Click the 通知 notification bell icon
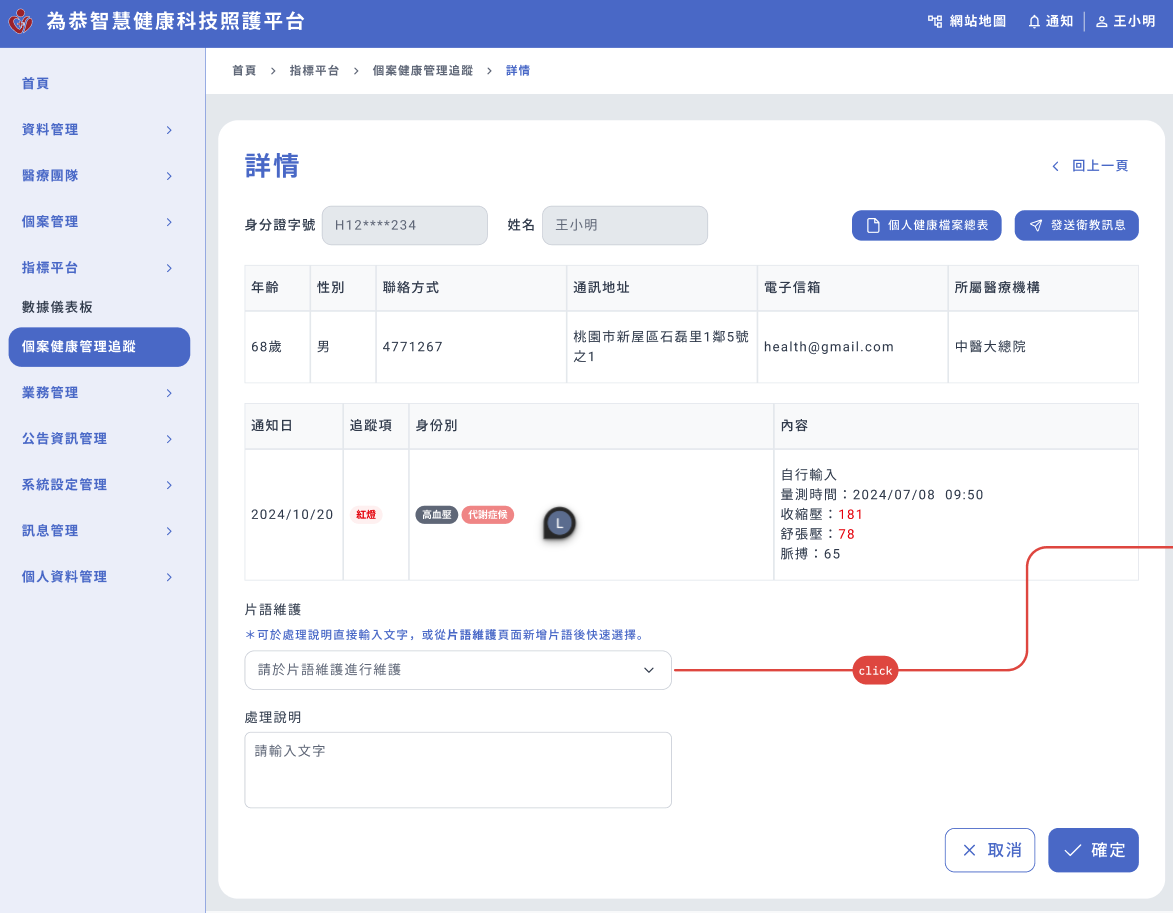 pos(1034,21)
